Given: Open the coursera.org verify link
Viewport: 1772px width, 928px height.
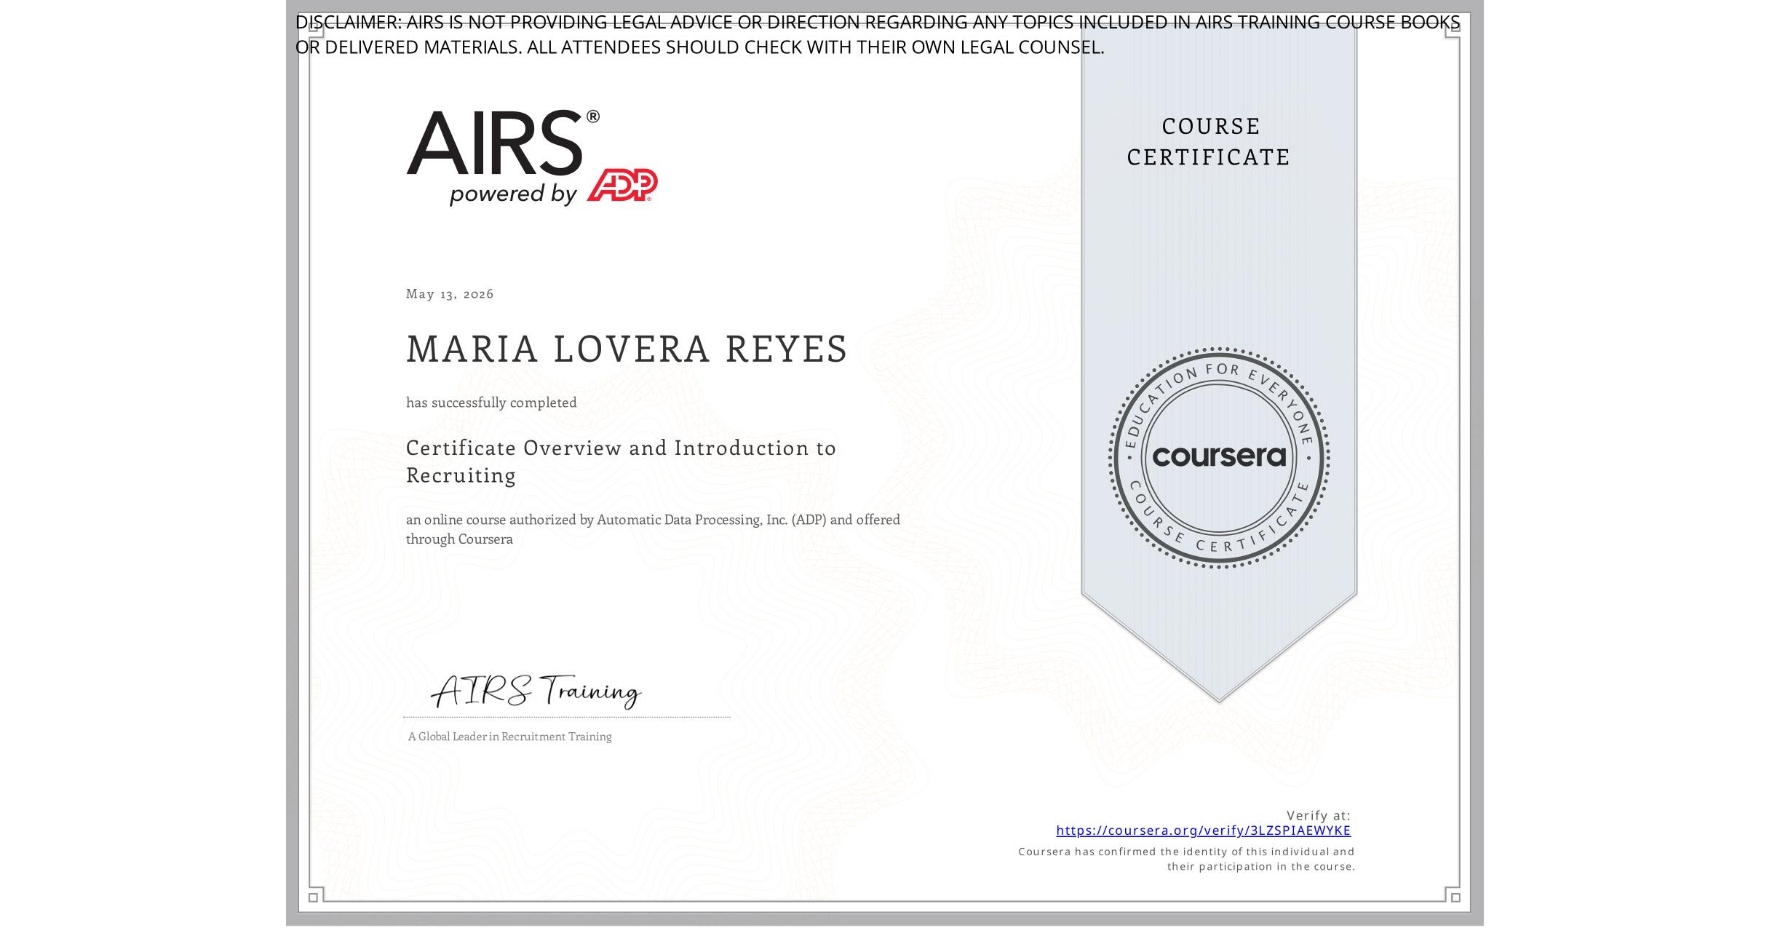Looking at the screenshot, I should point(1203,830).
